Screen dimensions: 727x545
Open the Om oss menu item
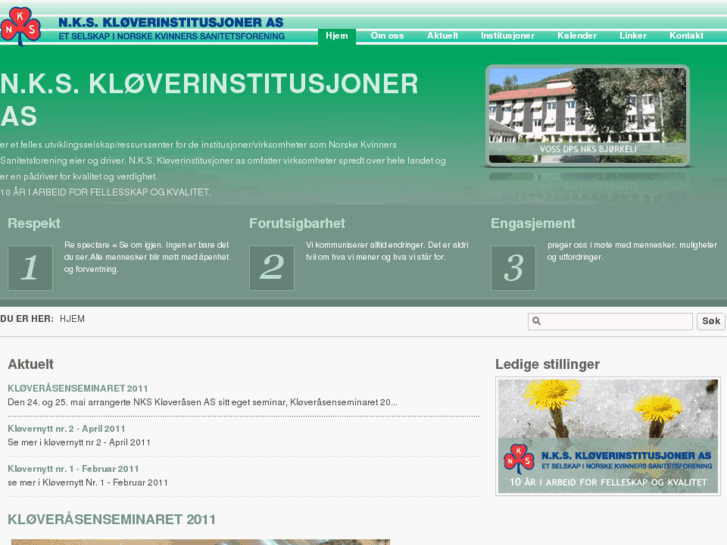pos(387,36)
